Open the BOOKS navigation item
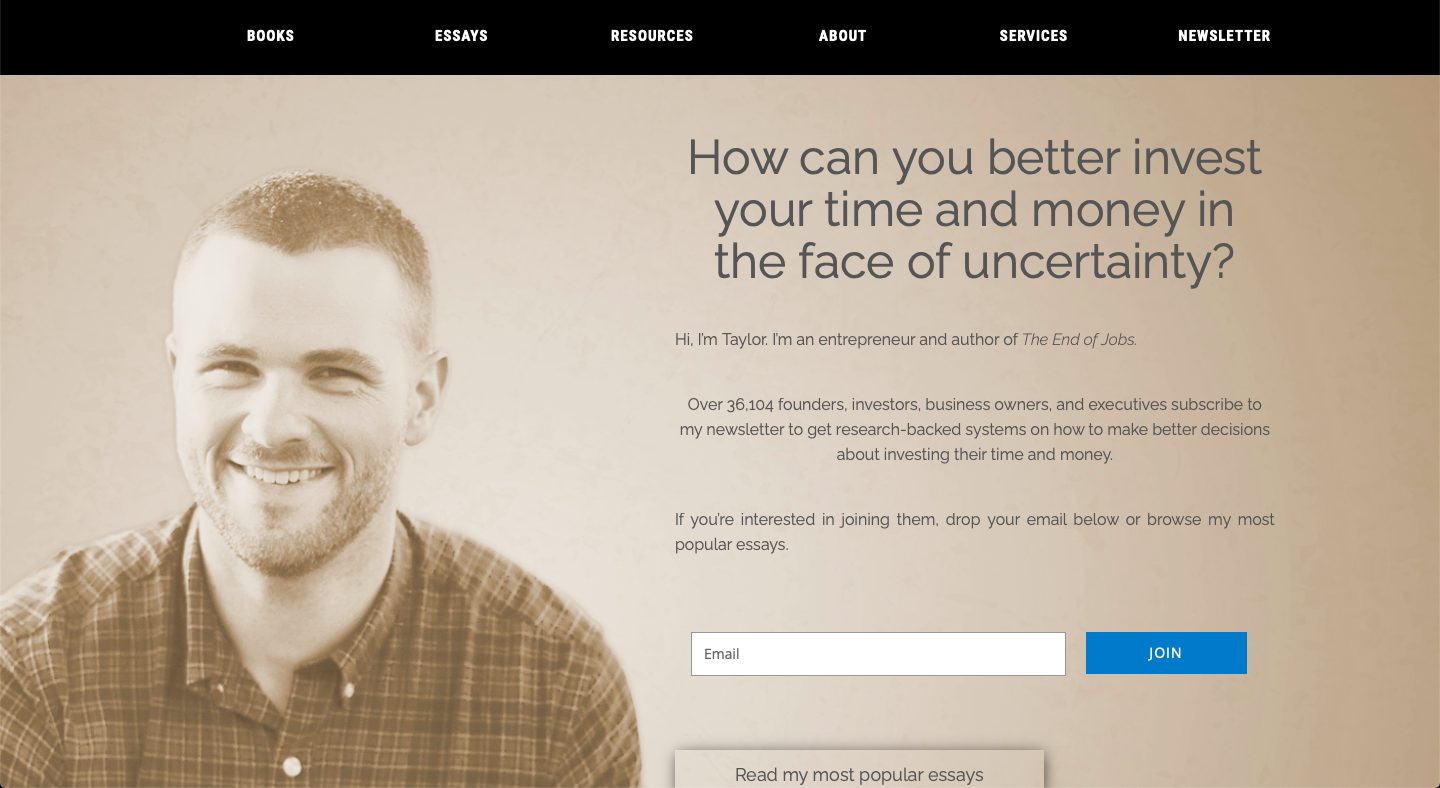The width and height of the screenshot is (1440, 788). [270, 36]
